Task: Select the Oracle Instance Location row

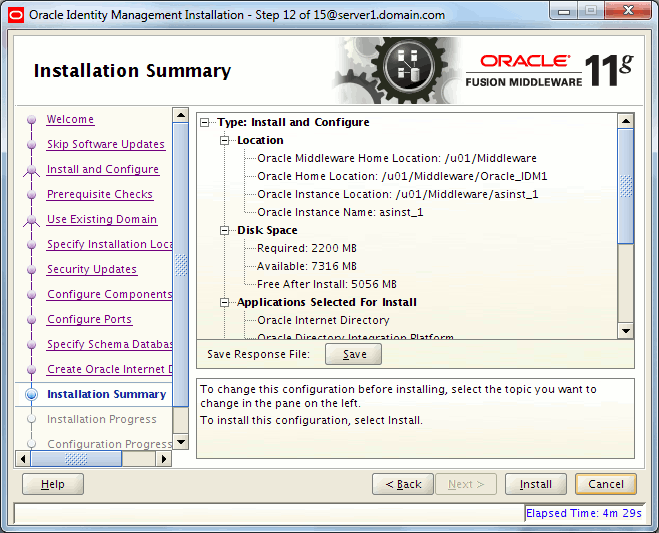Action: click(398, 195)
